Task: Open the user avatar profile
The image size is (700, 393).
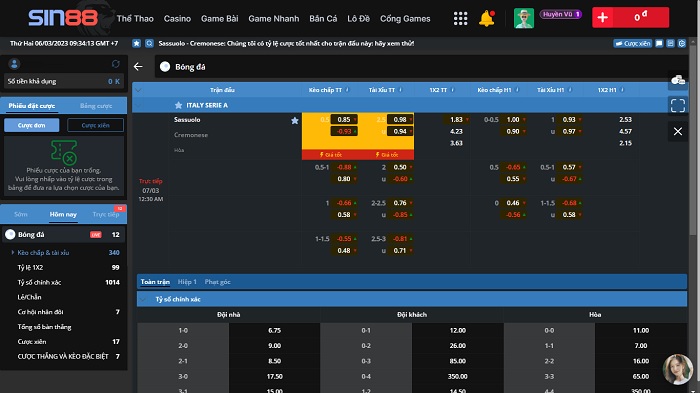Action: click(x=524, y=18)
